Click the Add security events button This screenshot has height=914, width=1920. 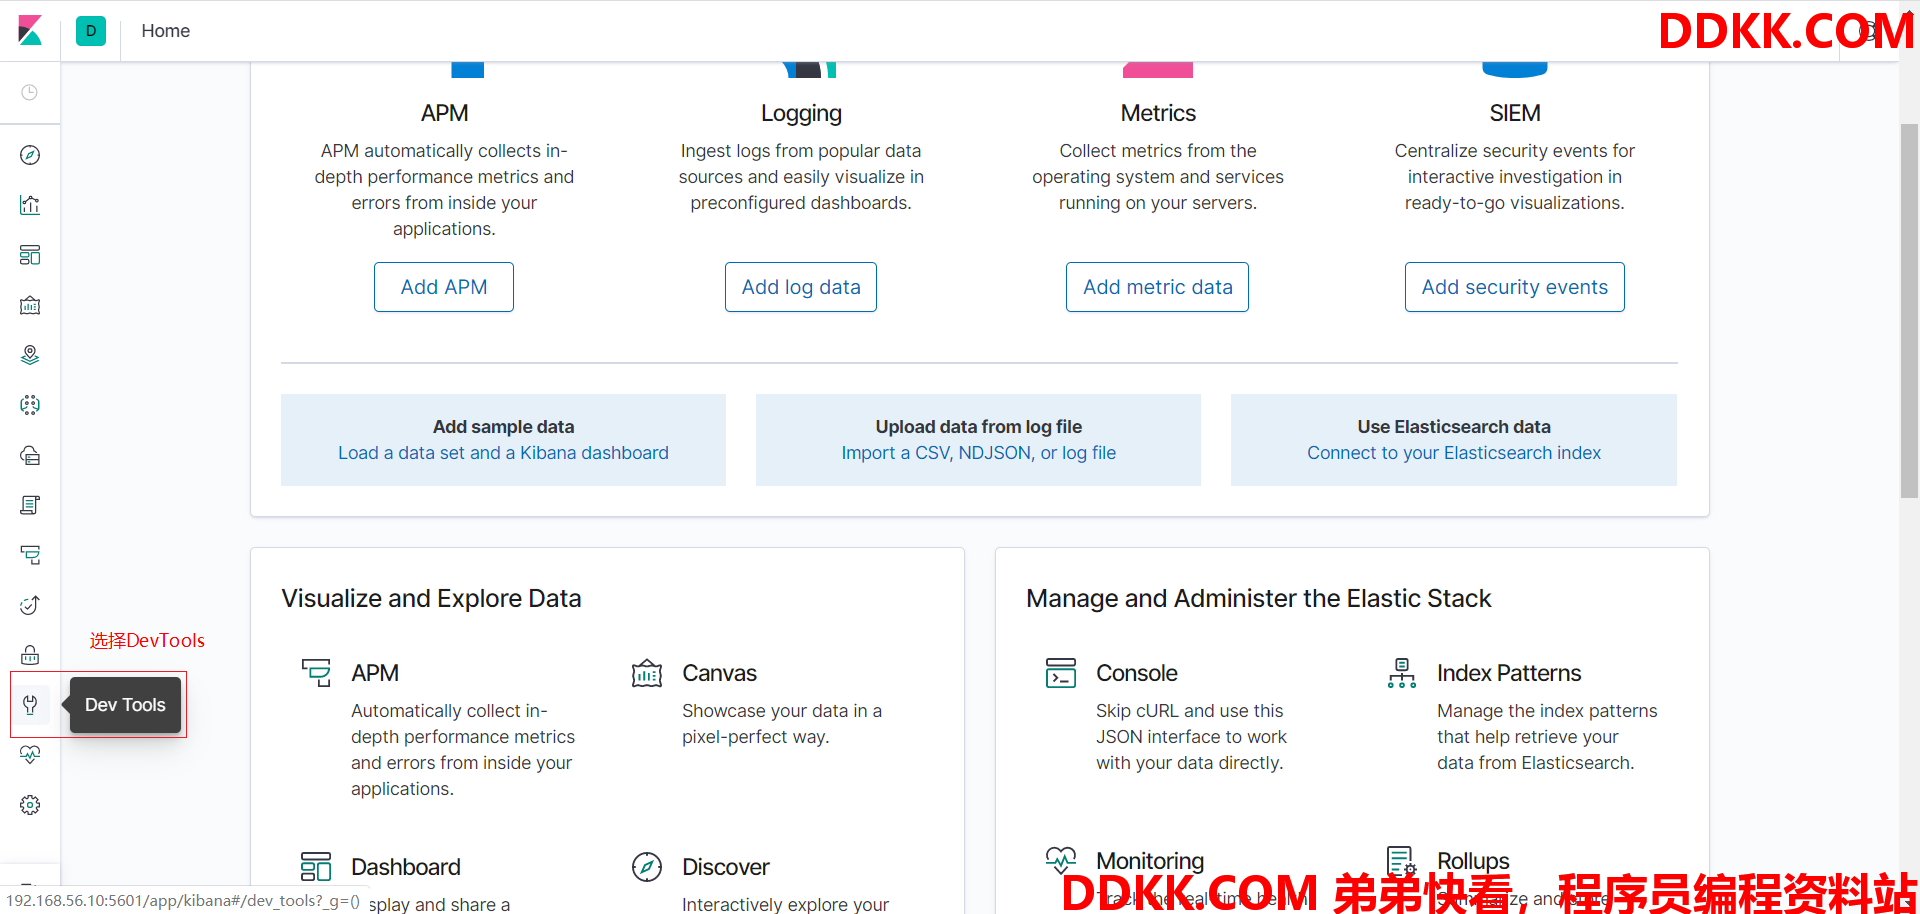pos(1515,287)
